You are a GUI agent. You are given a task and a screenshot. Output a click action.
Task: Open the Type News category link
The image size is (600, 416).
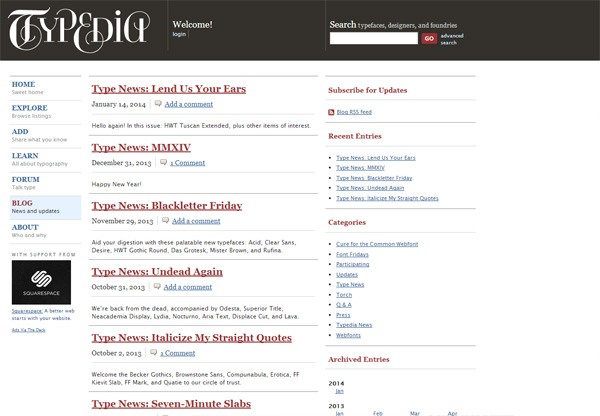350,285
